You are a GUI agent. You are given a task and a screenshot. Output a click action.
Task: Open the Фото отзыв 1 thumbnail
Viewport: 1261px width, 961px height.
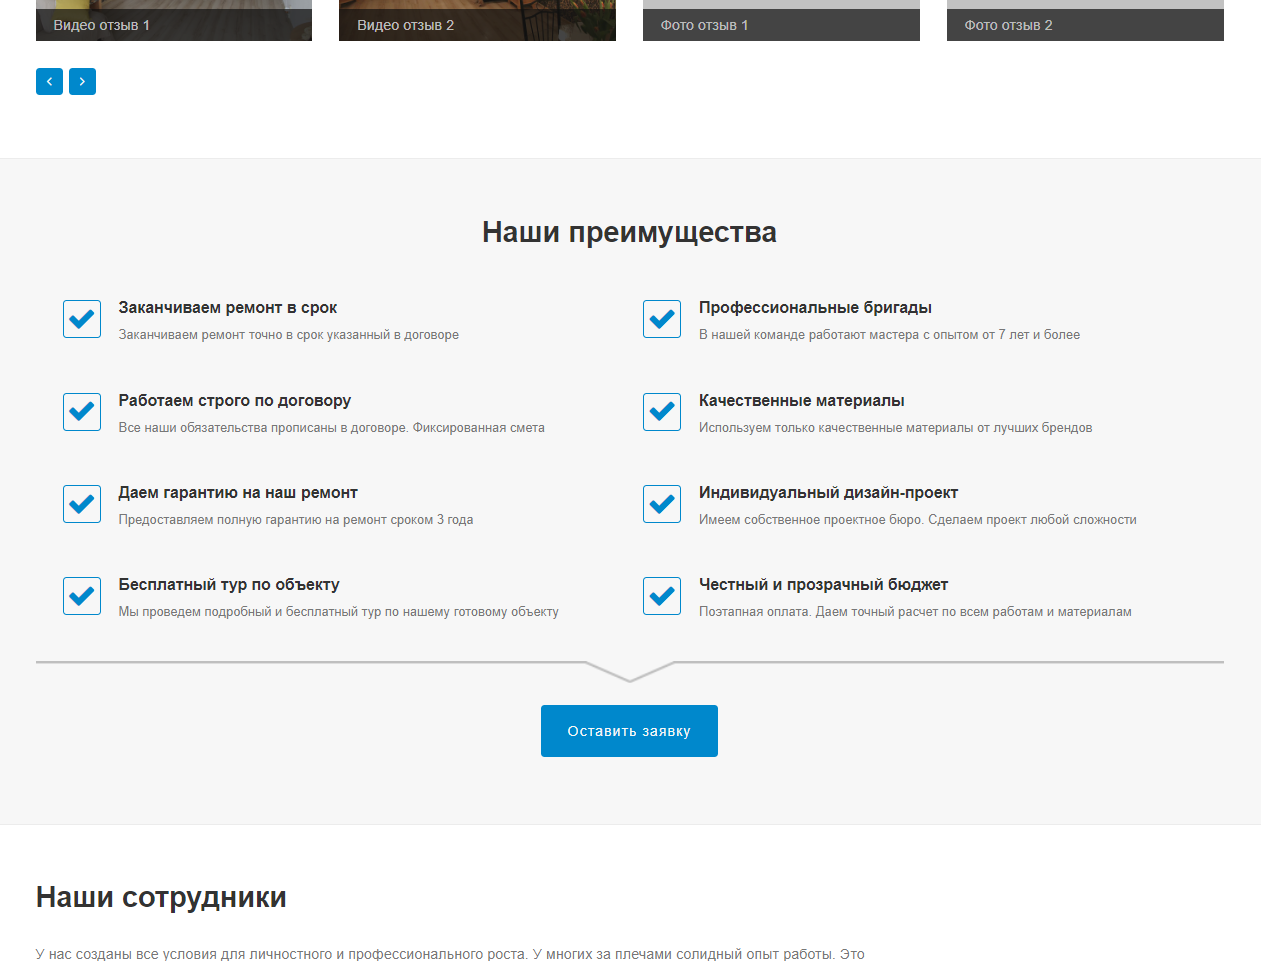pyautogui.click(x=781, y=20)
